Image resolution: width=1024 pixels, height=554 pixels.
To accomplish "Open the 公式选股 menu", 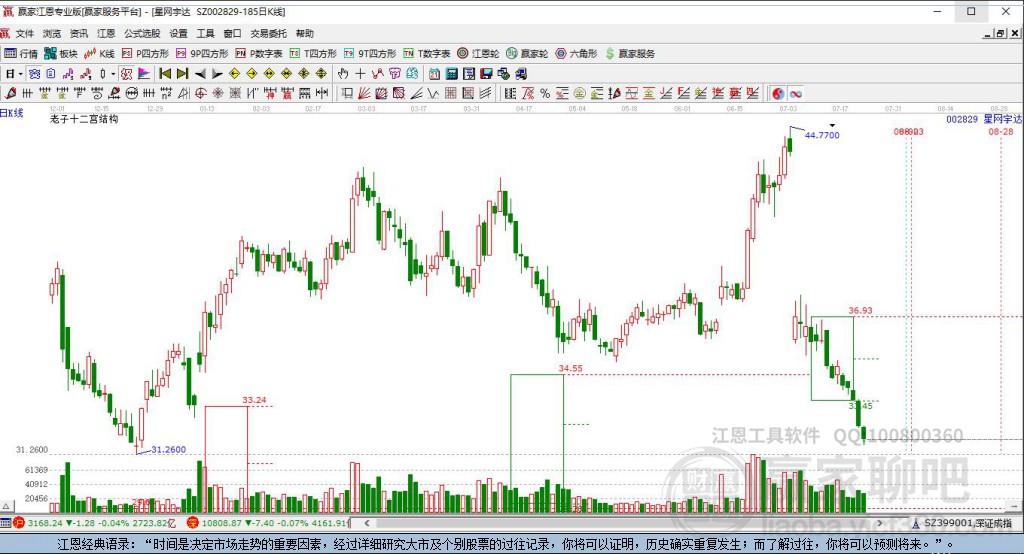I will 142,33.
